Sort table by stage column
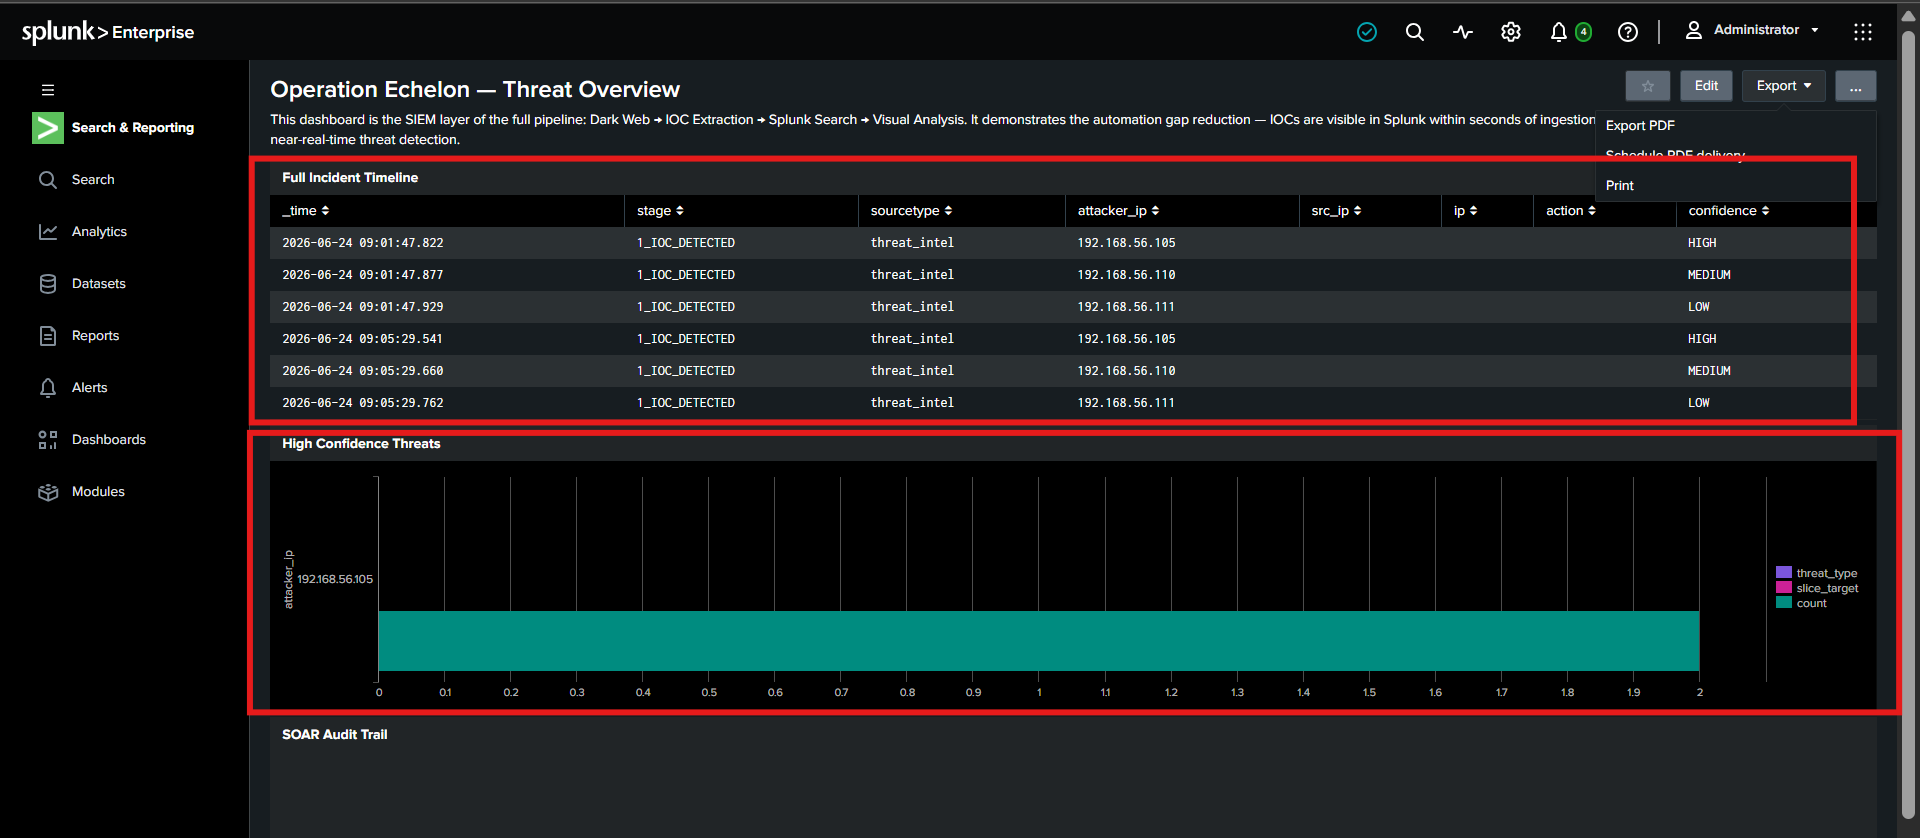The image size is (1920, 838). 660,211
